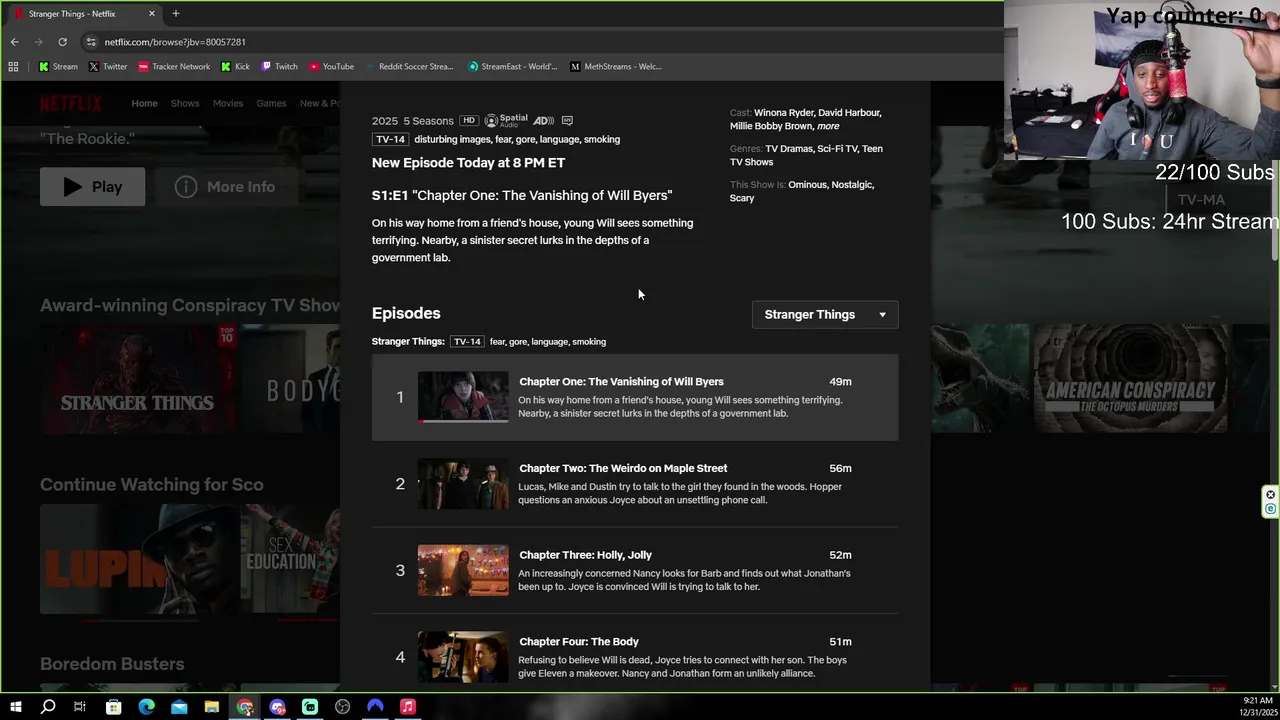Click episode 1 red progress bar

(x=463, y=421)
